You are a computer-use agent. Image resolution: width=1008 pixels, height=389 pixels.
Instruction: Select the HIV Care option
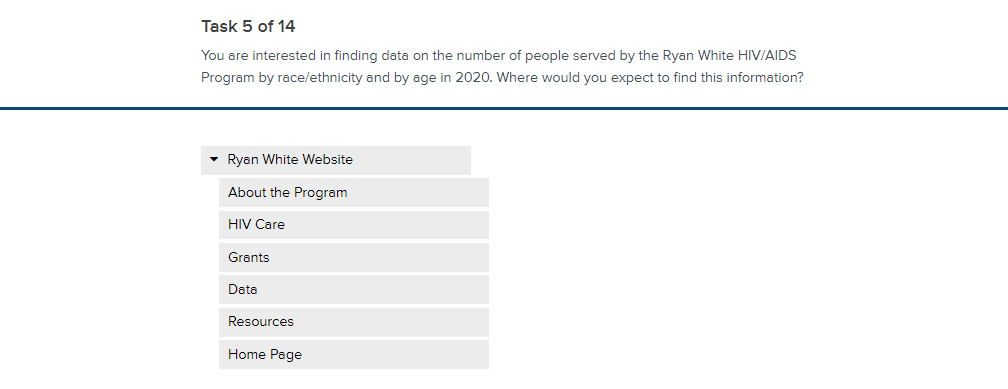[x=354, y=224]
